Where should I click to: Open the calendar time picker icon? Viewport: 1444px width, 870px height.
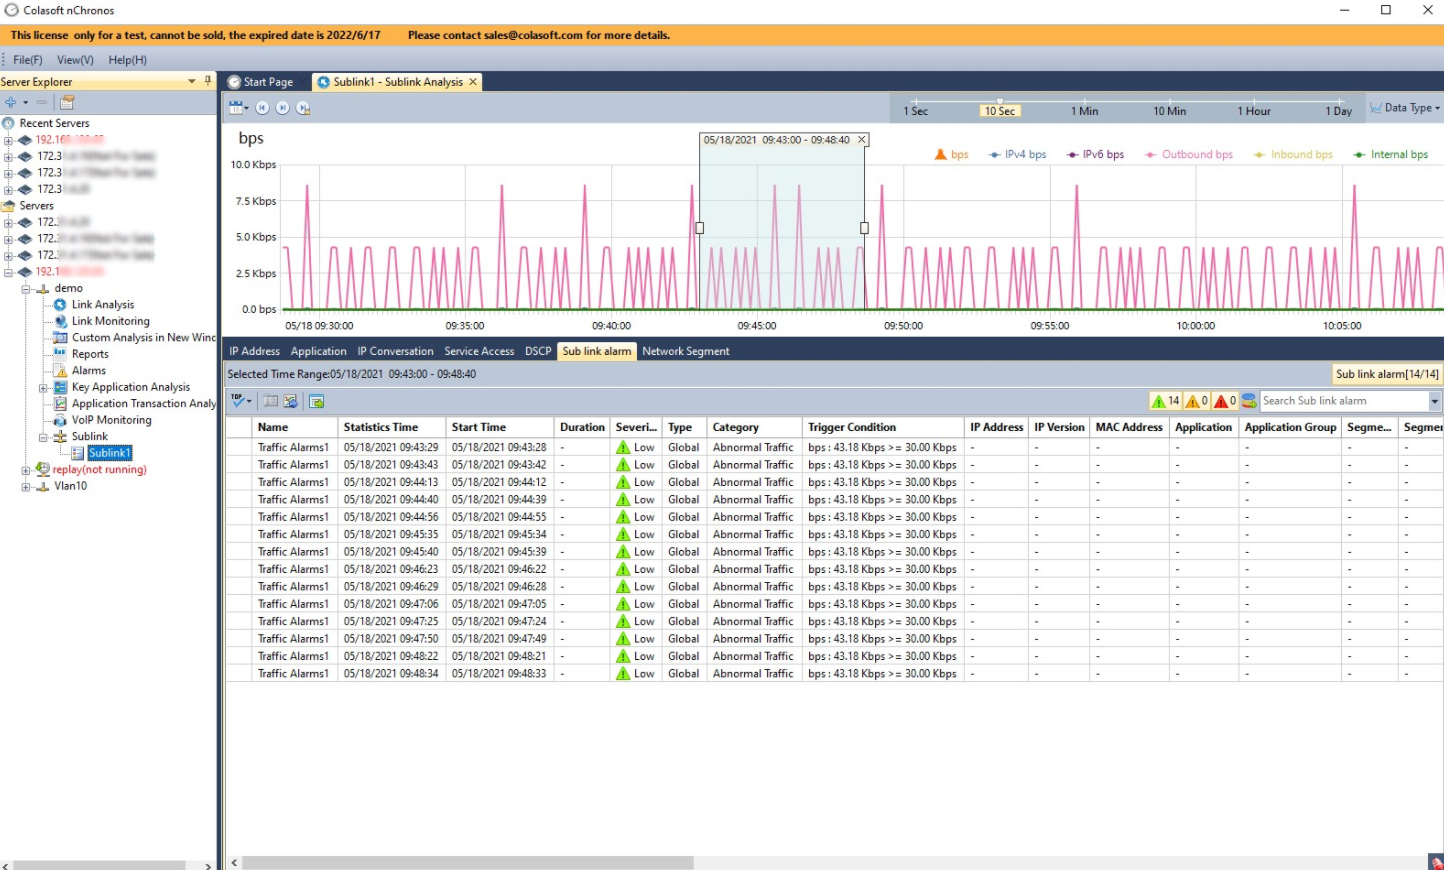point(236,108)
